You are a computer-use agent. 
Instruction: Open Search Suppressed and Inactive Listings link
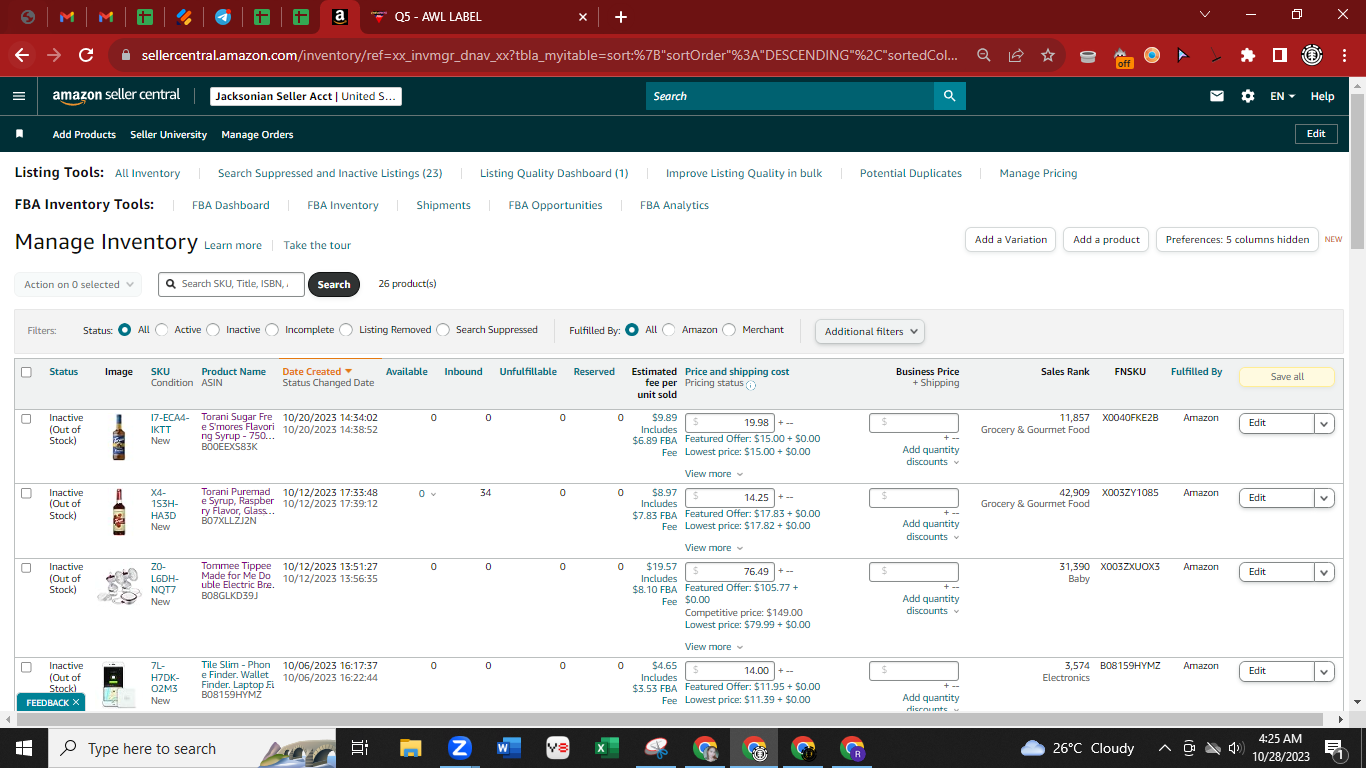pyautogui.click(x=330, y=173)
